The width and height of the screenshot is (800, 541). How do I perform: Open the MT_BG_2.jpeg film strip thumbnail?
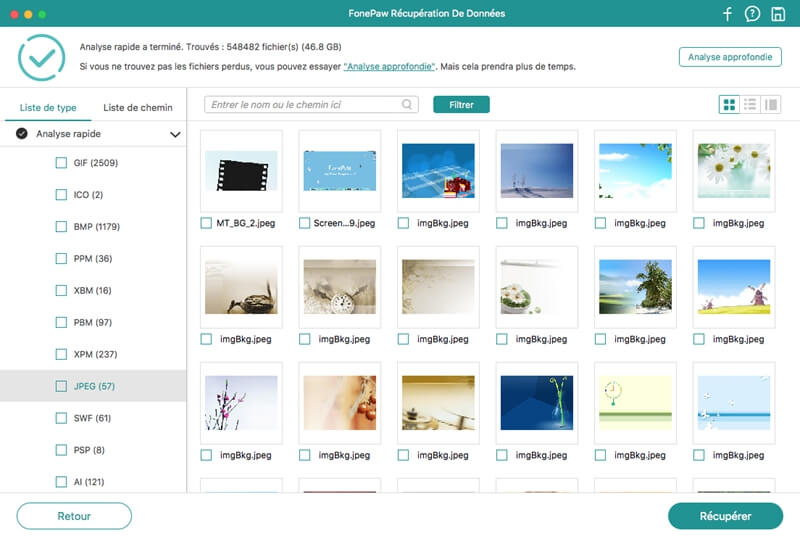click(241, 171)
